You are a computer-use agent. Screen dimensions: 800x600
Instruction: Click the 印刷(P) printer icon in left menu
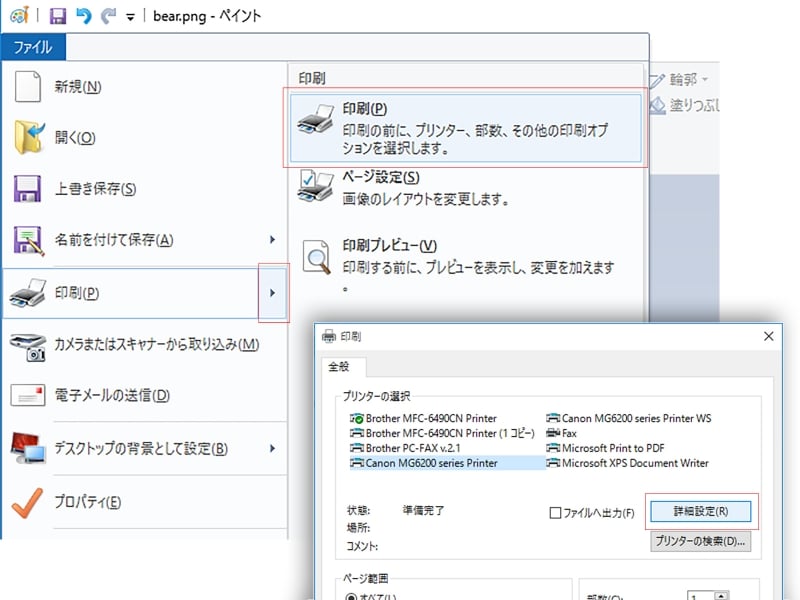[x=28, y=293]
